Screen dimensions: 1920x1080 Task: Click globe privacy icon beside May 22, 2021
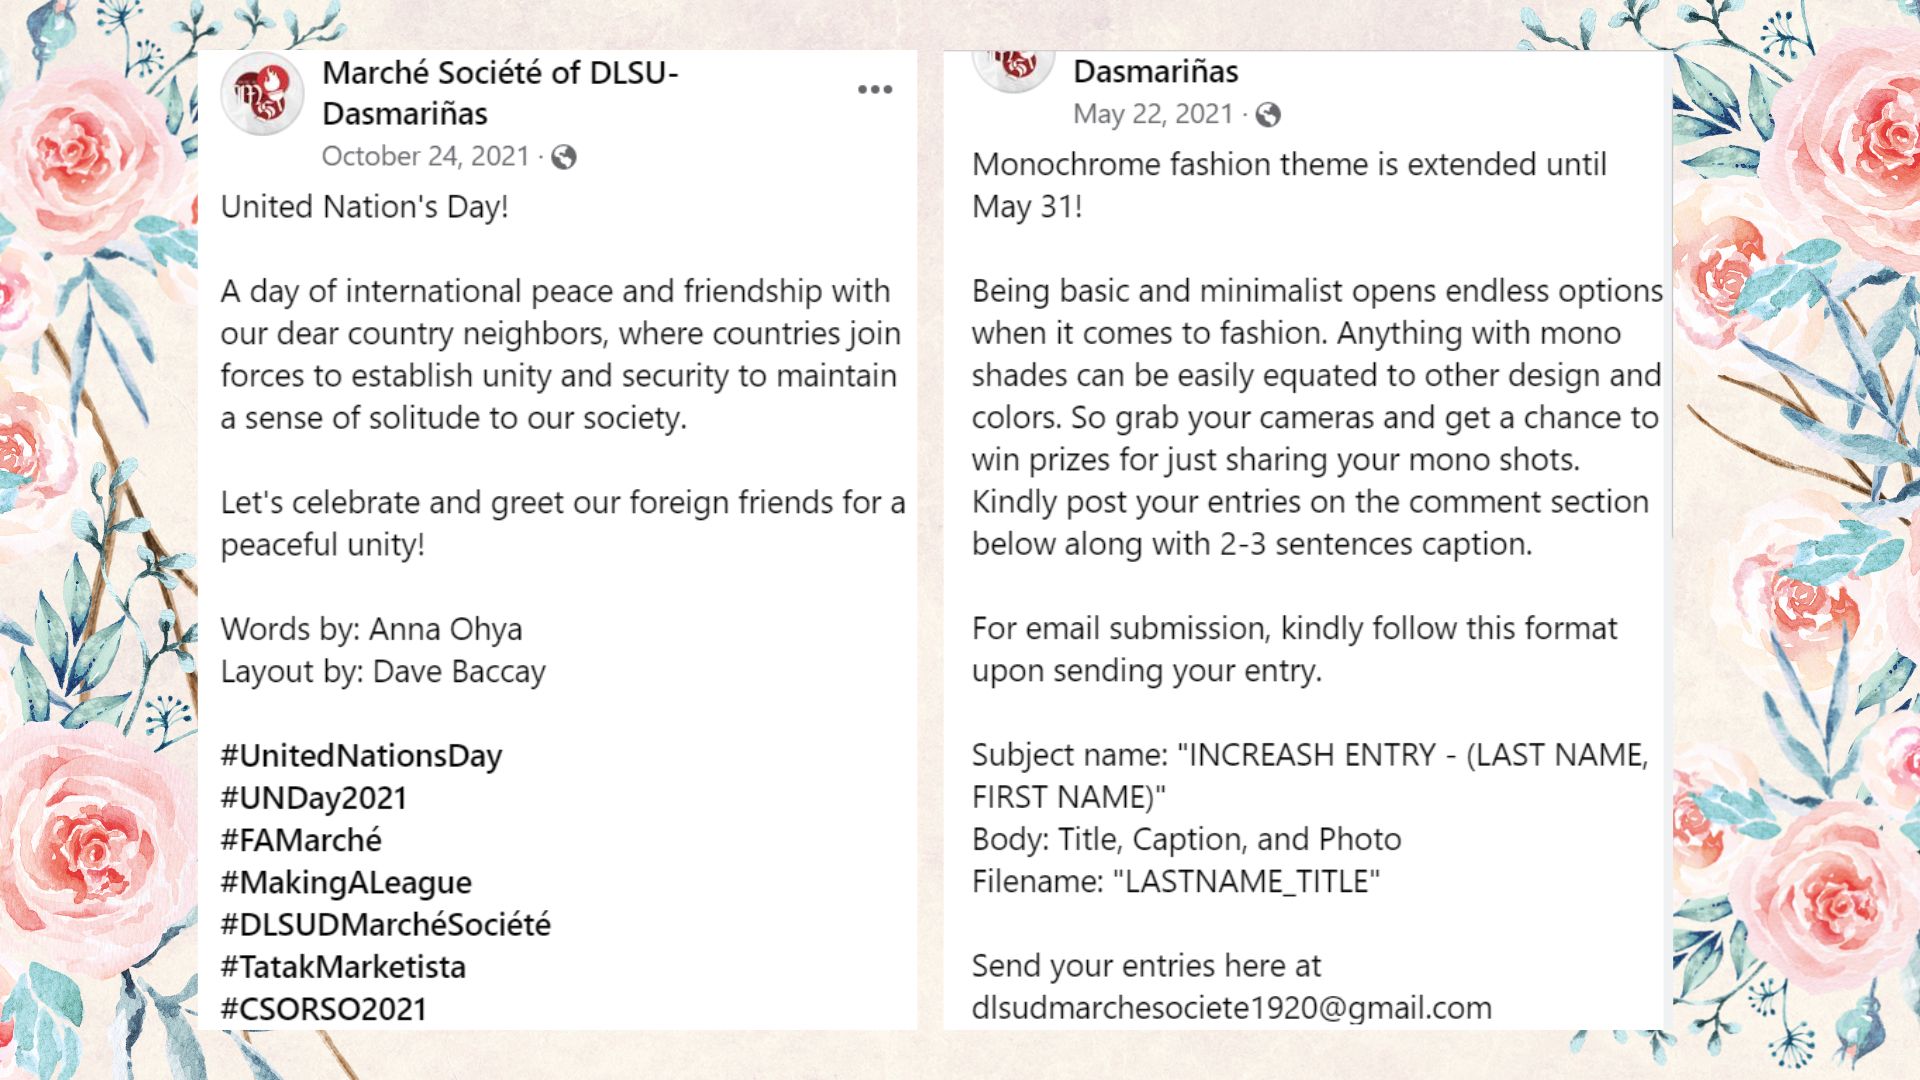[x=1268, y=115]
